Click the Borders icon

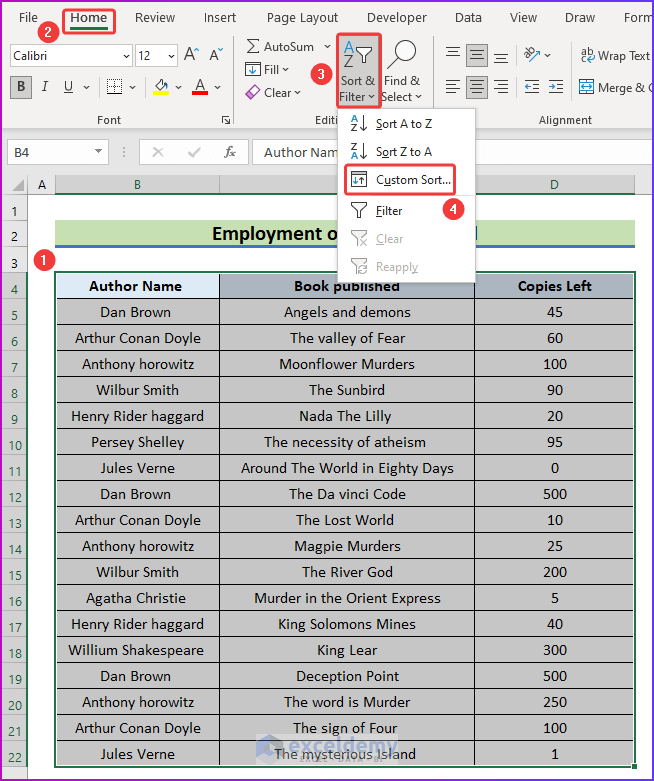point(115,87)
